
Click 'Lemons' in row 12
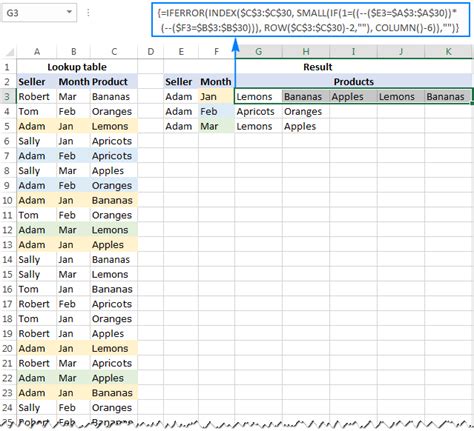(x=110, y=230)
